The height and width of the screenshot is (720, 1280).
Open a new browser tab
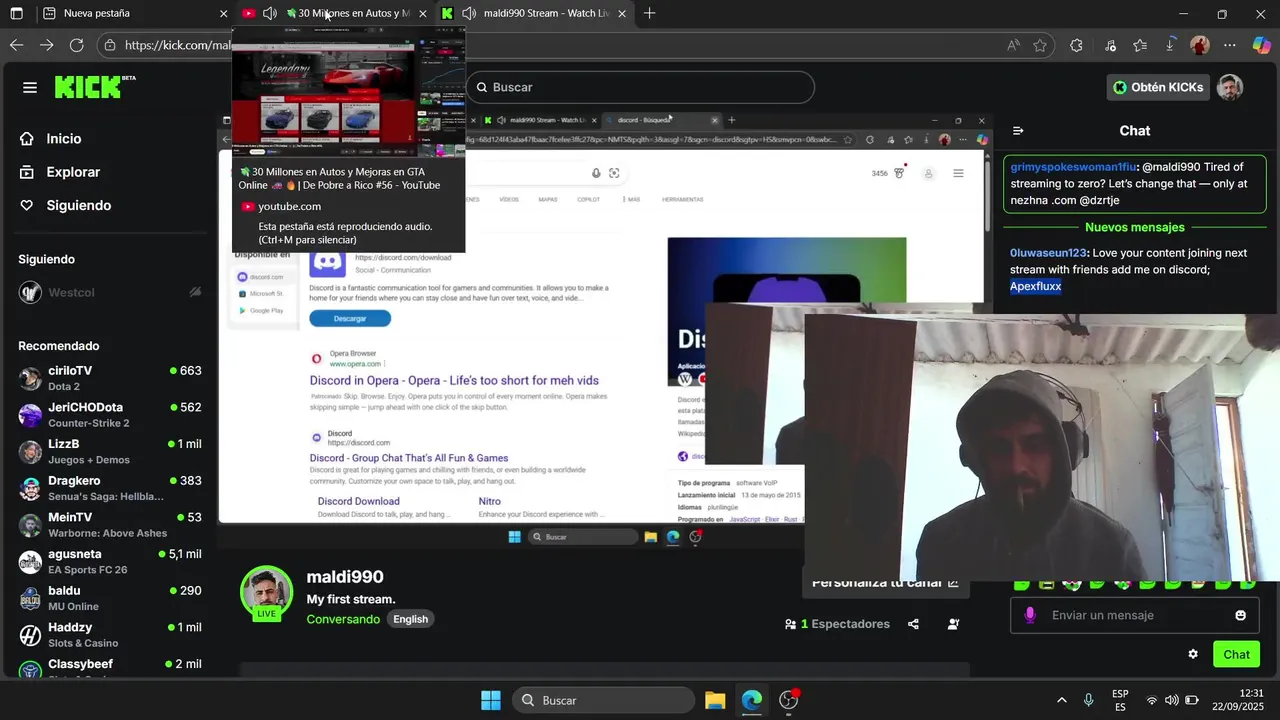[650, 13]
